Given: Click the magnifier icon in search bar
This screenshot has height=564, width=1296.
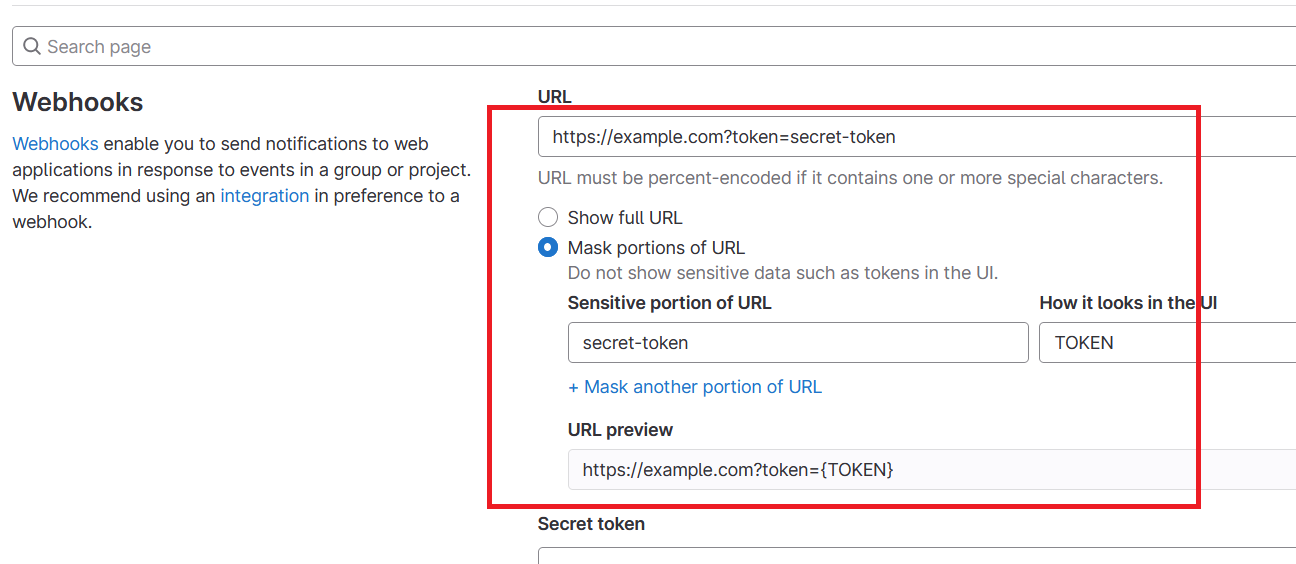Looking at the screenshot, I should (x=32, y=47).
